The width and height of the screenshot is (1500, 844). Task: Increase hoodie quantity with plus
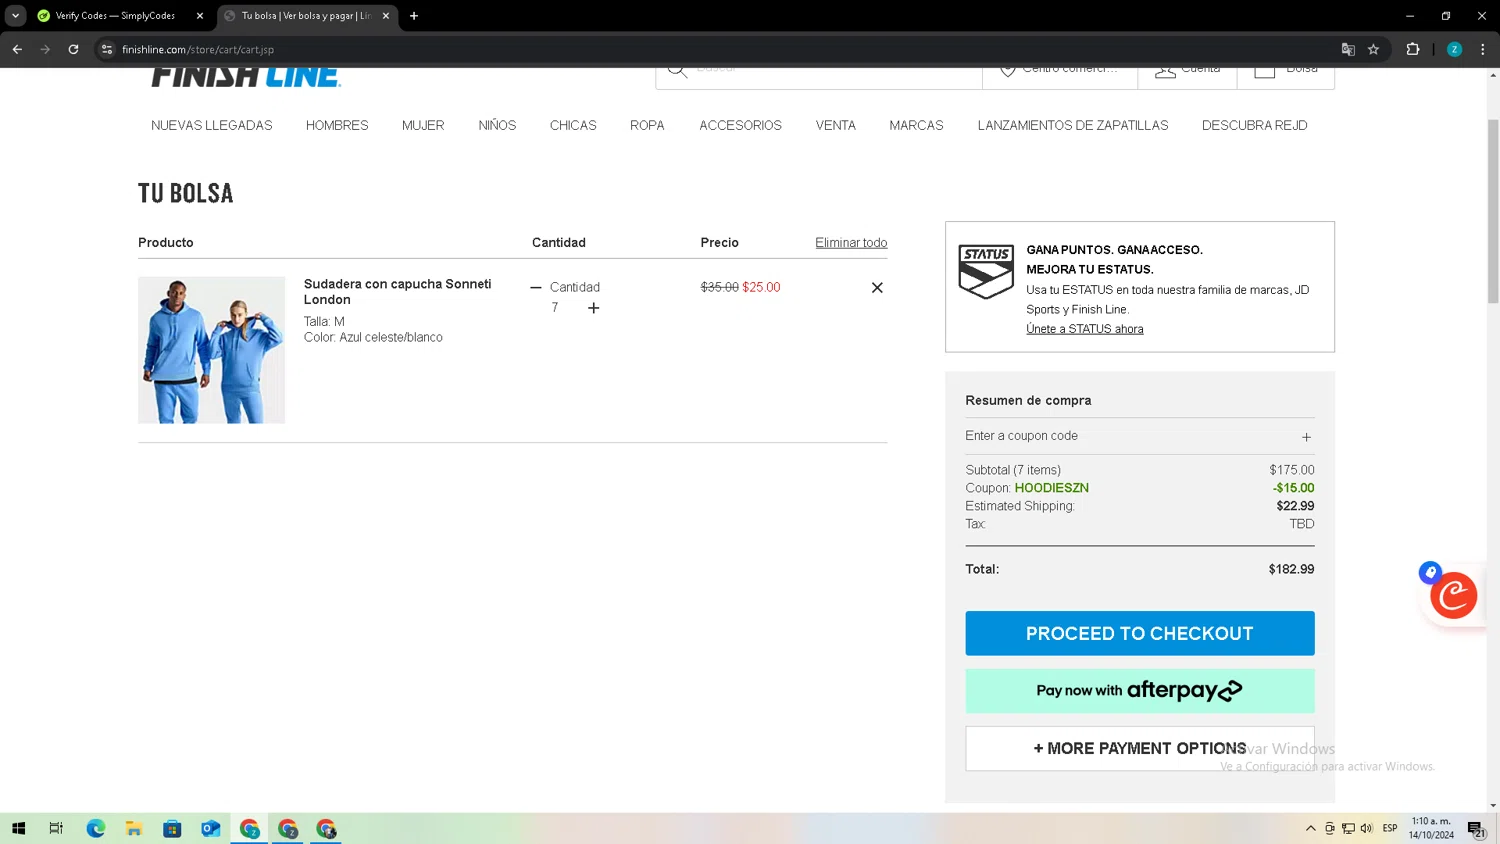point(593,308)
